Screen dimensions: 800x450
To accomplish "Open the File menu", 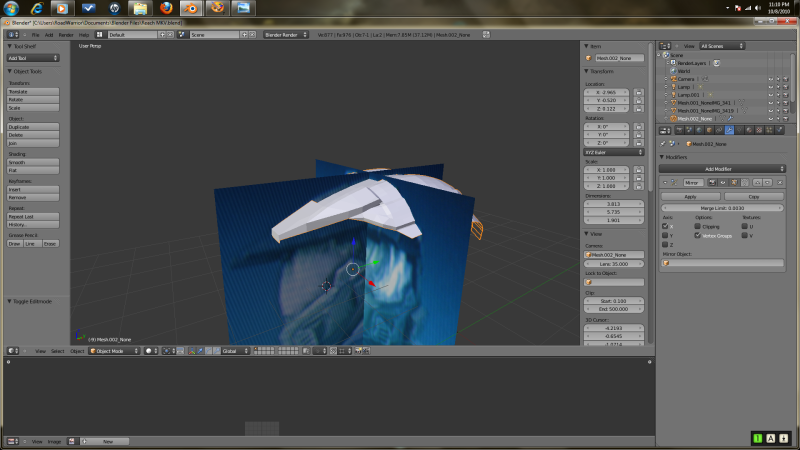I will pos(35,35).
